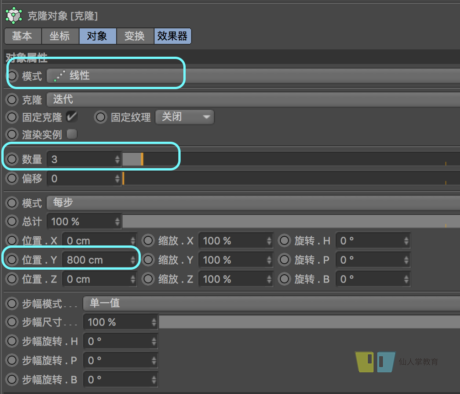Screen dimensions: 460x394
Task: Toggle the keyframe circle beside 固定克隆
Action: (12, 117)
